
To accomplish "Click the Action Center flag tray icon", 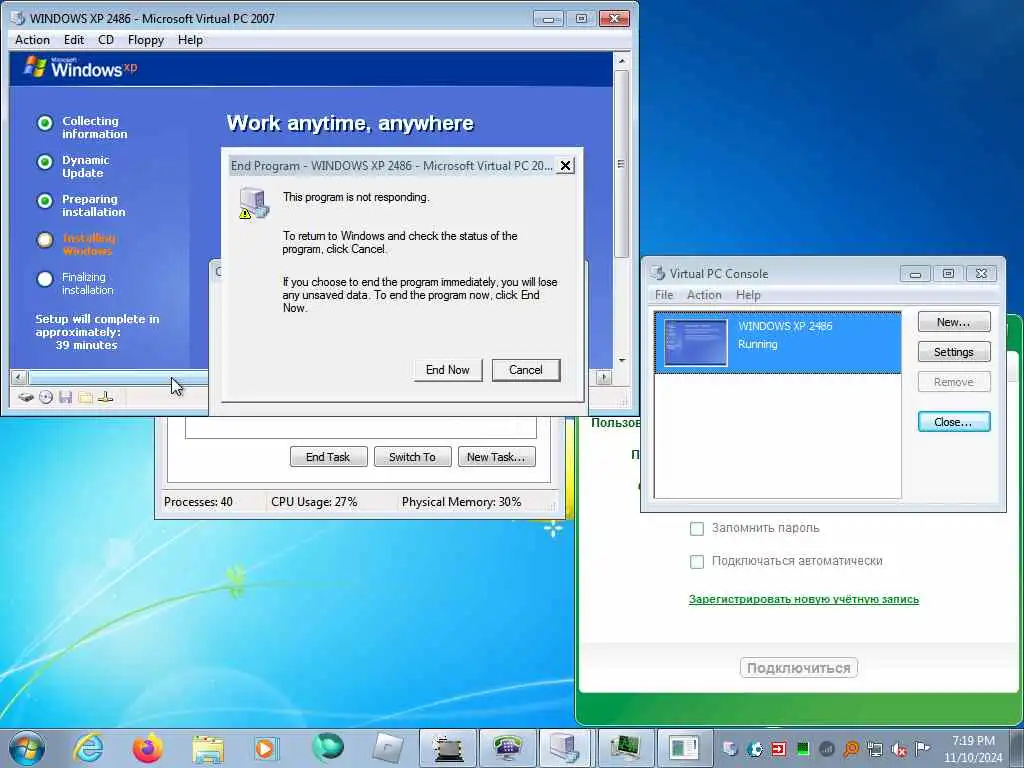I will click(x=922, y=749).
